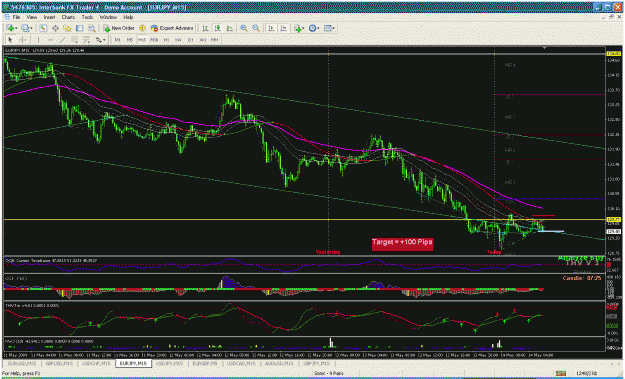
Task: Switch to the USDCHF,M15 chart tab
Action: click(96, 363)
